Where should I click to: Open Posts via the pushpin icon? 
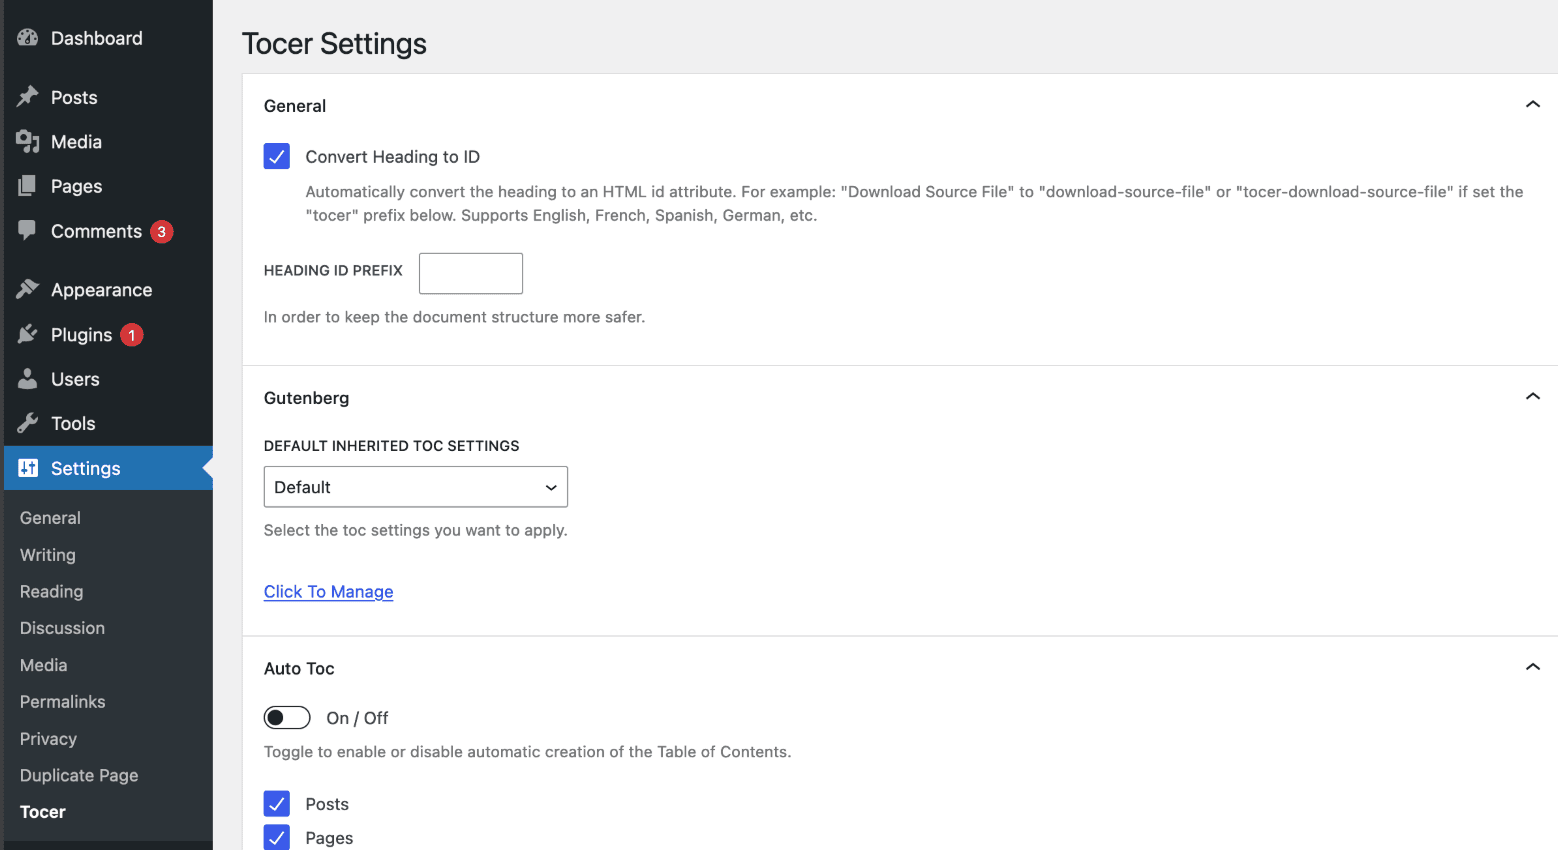coord(27,97)
